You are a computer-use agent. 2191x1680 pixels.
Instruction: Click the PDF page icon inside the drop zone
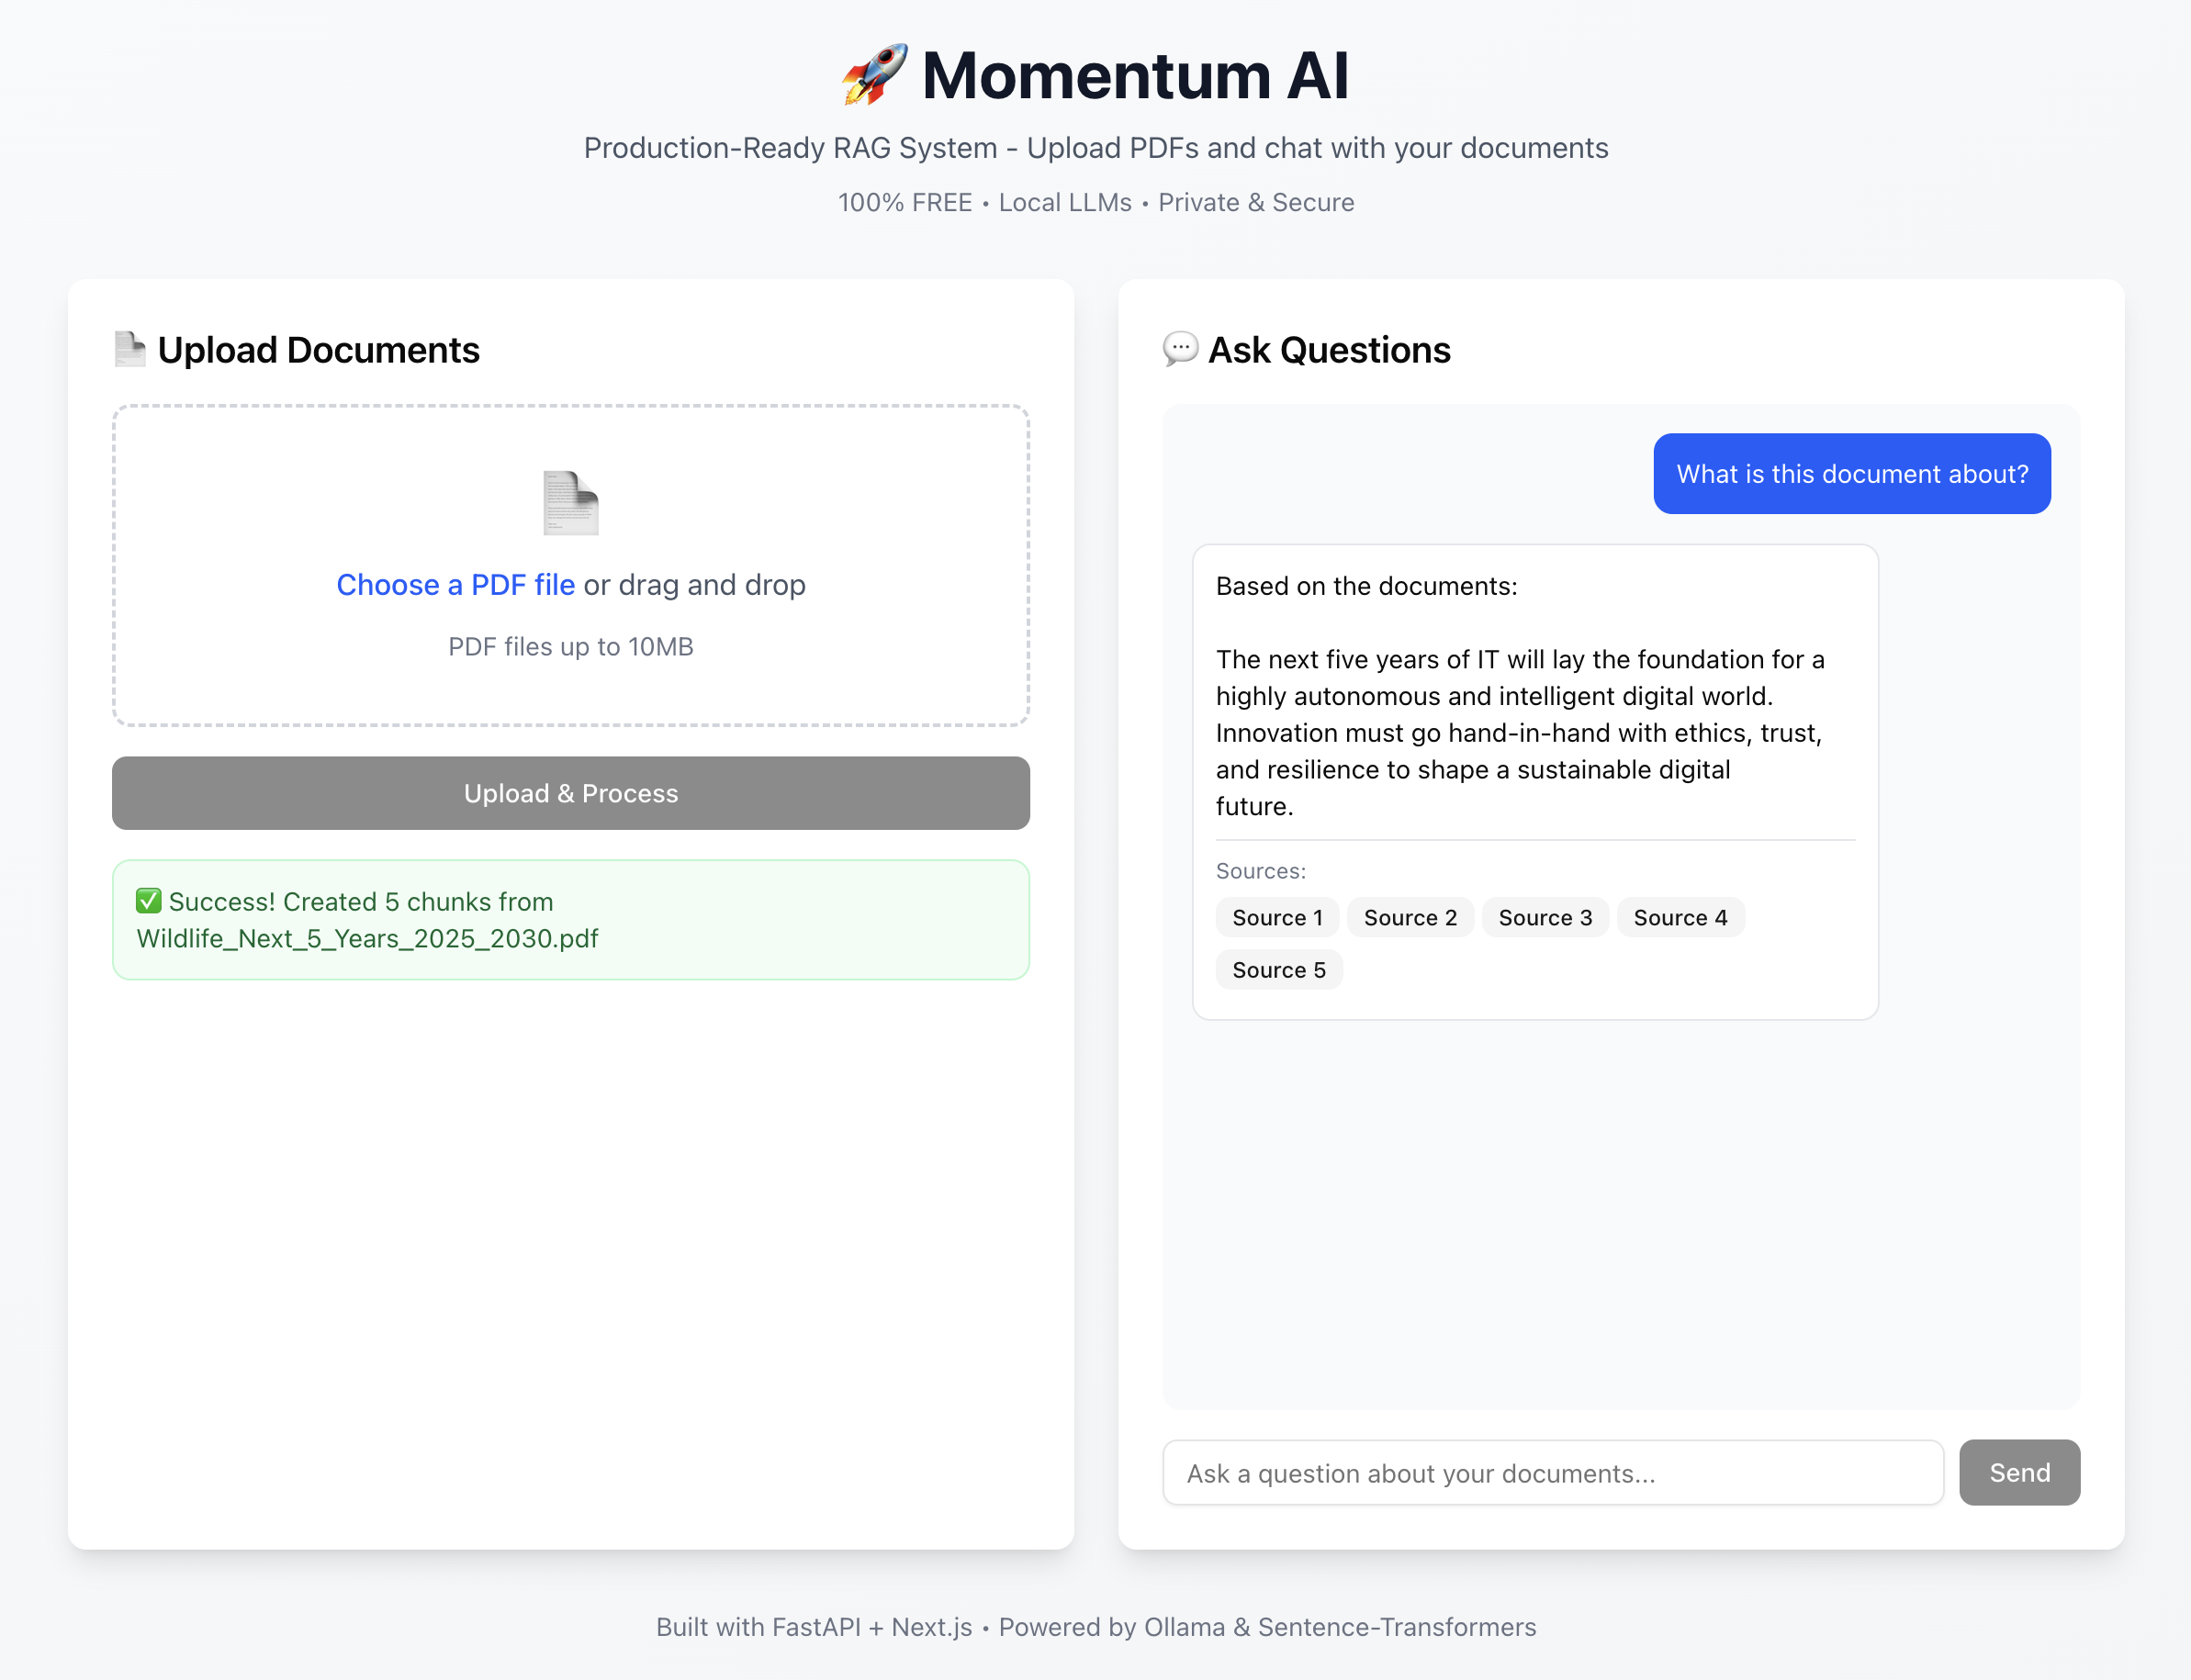(x=570, y=503)
